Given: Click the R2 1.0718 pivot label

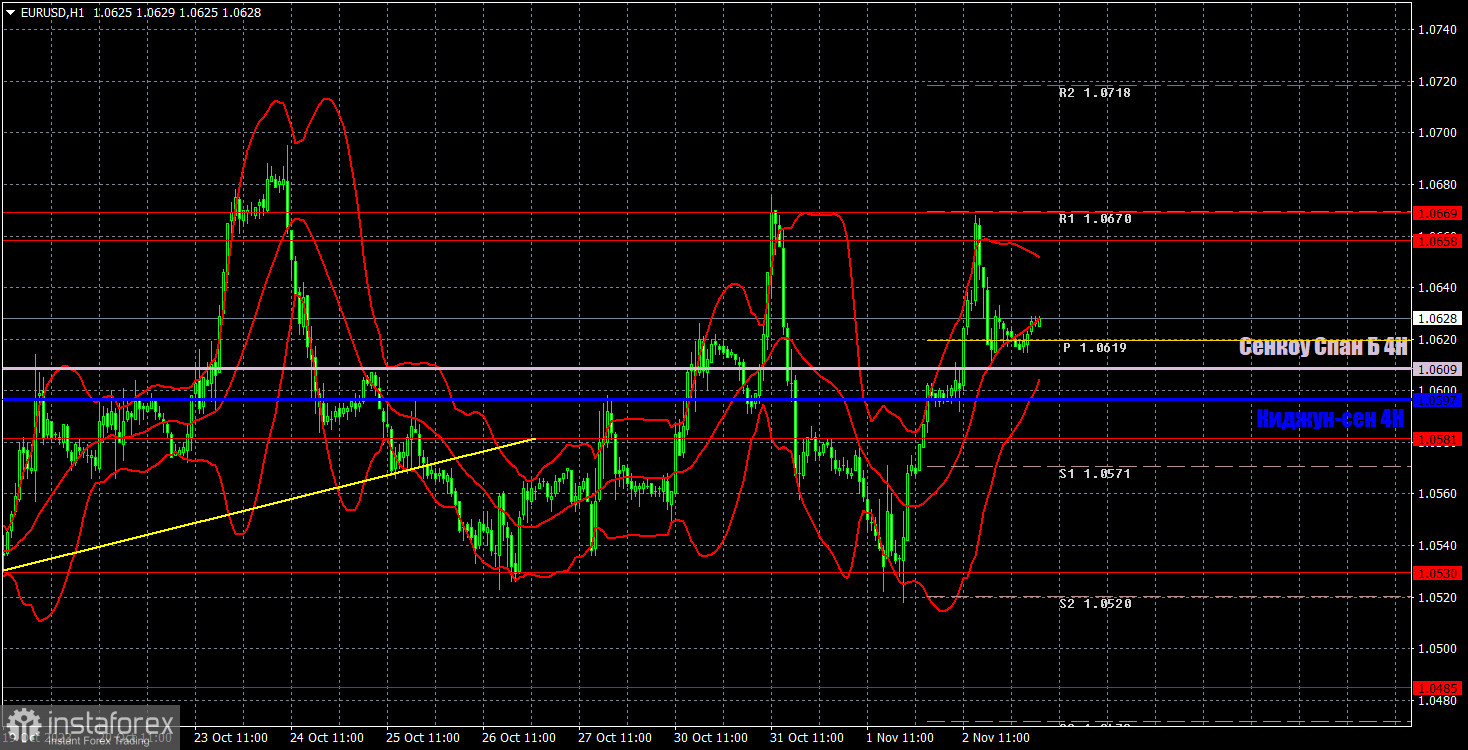Looking at the screenshot, I should pyautogui.click(x=1095, y=92).
